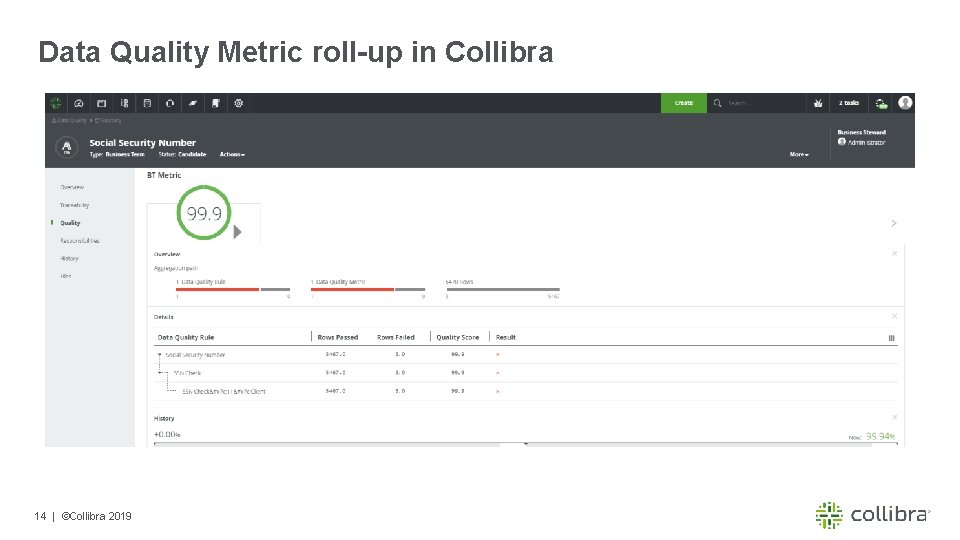Open the Overview tab in left sidebar

coord(72,187)
